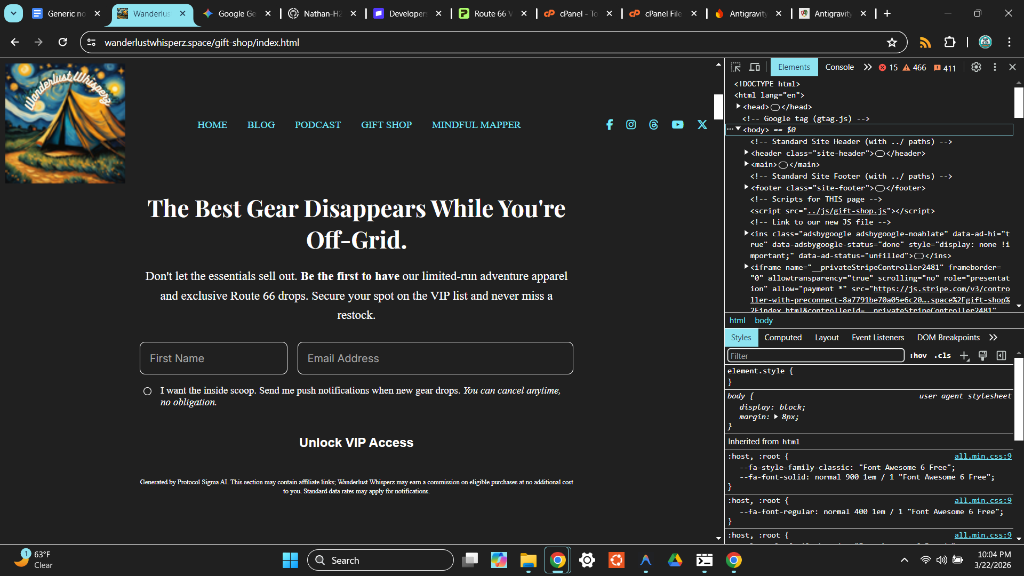Open the GIFT SHOP navigation link
This screenshot has width=1024, height=576.
[386, 125]
